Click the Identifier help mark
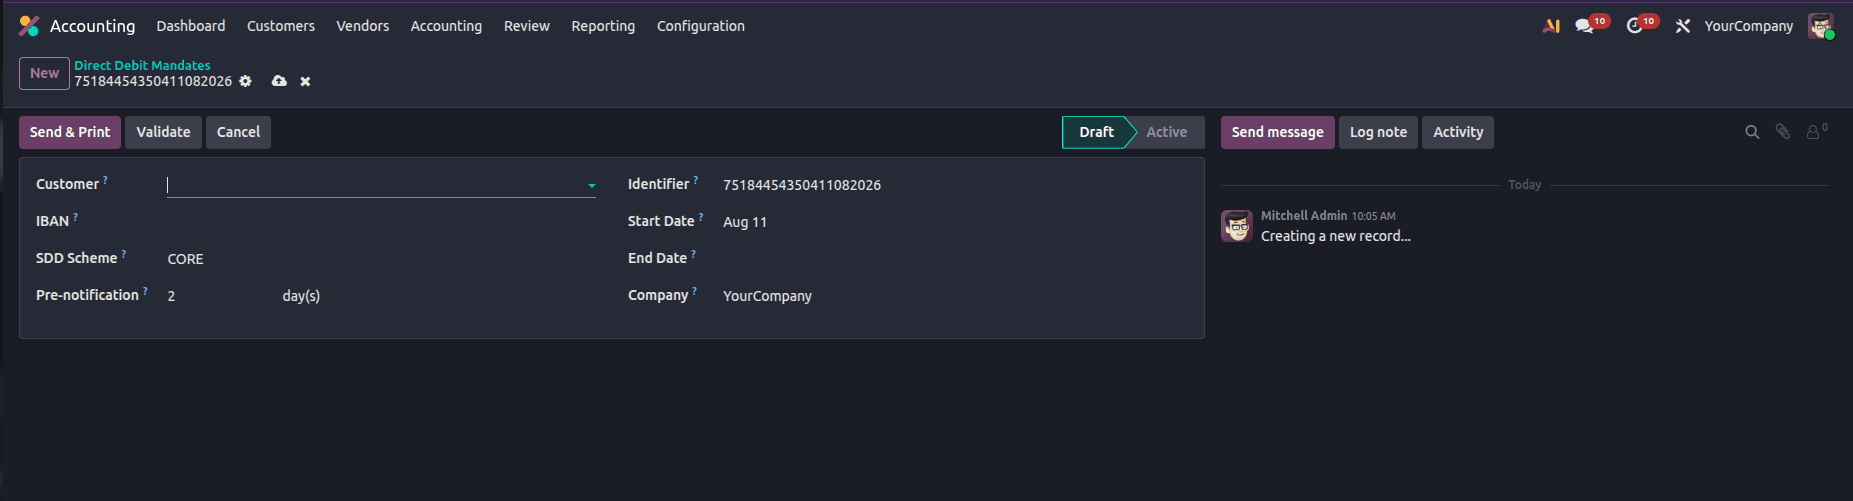 click(x=695, y=180)
